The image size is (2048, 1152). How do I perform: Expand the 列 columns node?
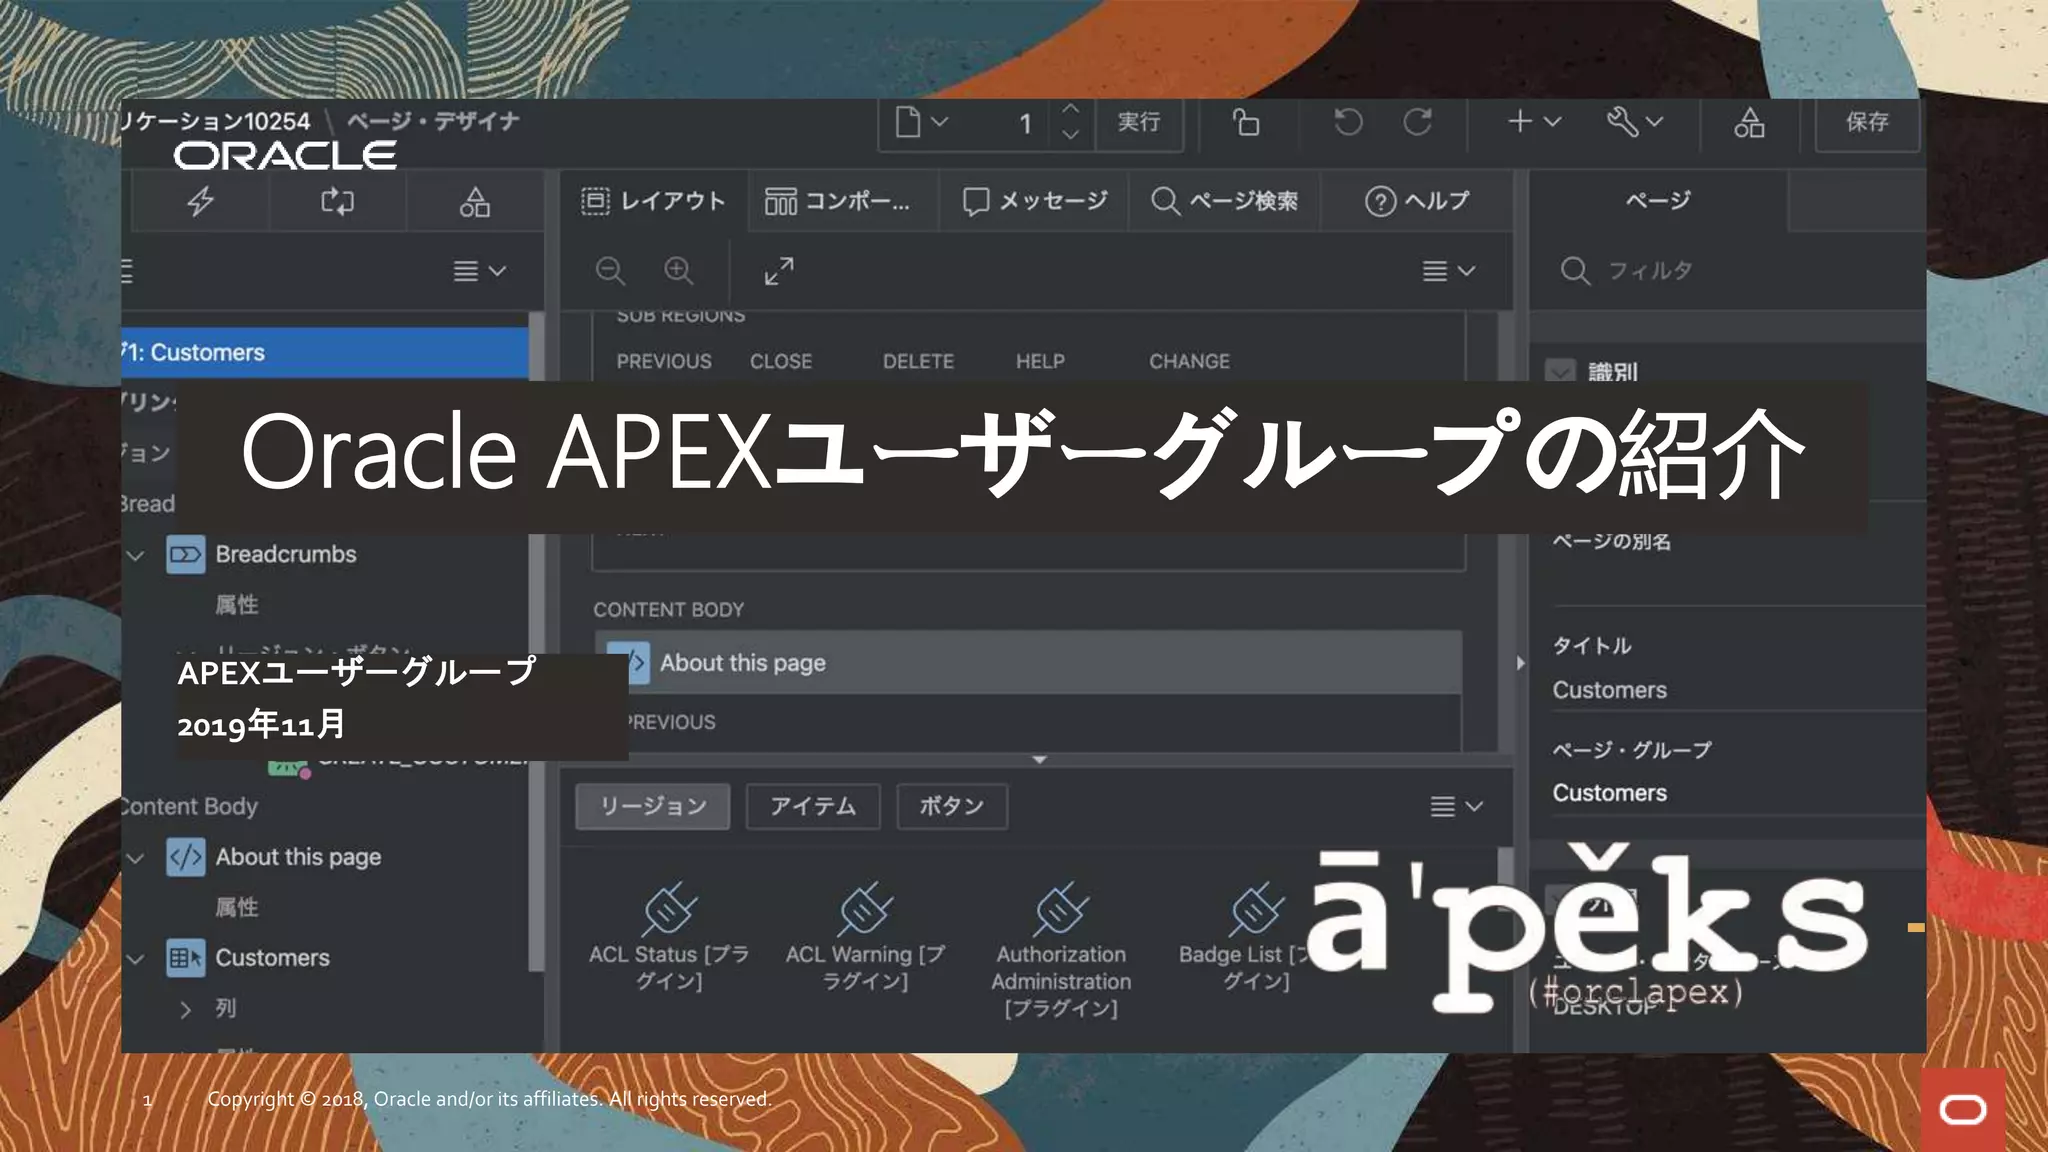click(x=185, y=1009)
